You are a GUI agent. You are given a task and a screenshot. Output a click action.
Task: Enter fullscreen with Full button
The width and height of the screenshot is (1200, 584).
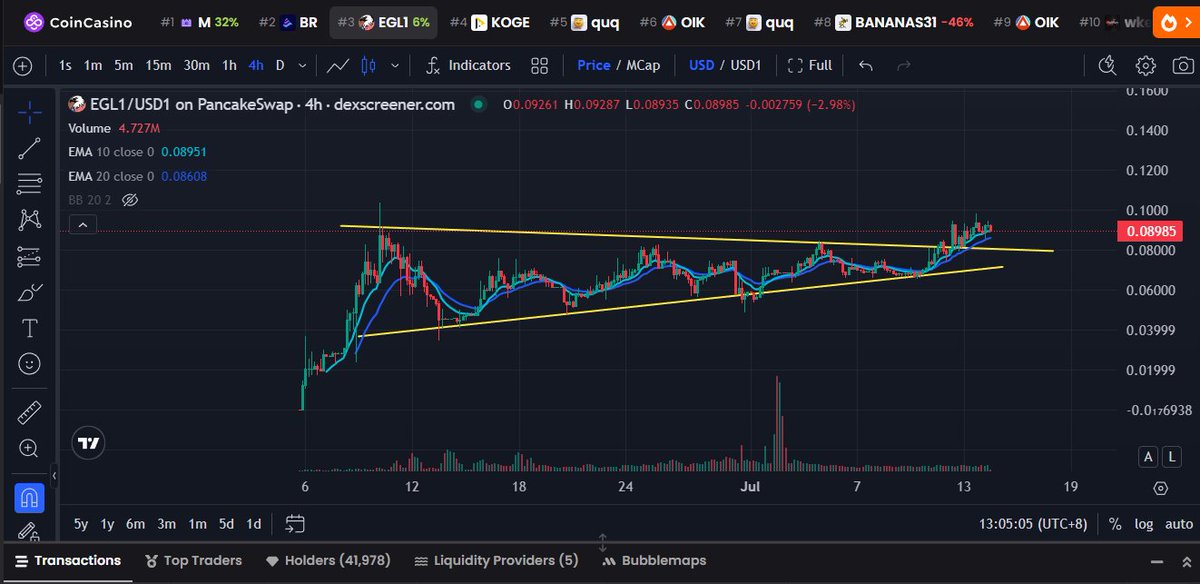[x=810, y=66]
